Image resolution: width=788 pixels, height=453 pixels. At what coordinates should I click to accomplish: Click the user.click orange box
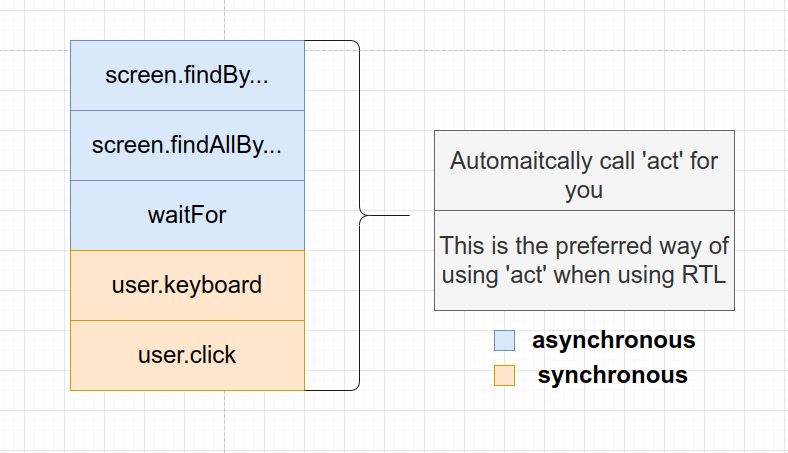187,355
